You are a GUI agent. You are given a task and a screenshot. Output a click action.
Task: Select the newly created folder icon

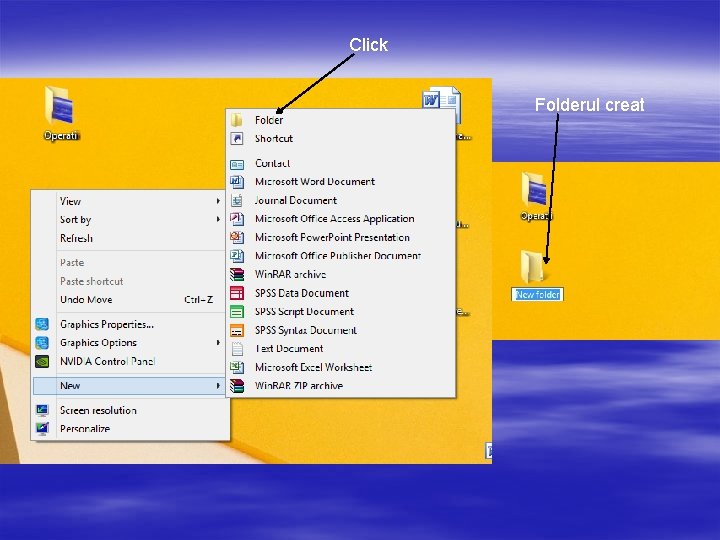[533, 266]
